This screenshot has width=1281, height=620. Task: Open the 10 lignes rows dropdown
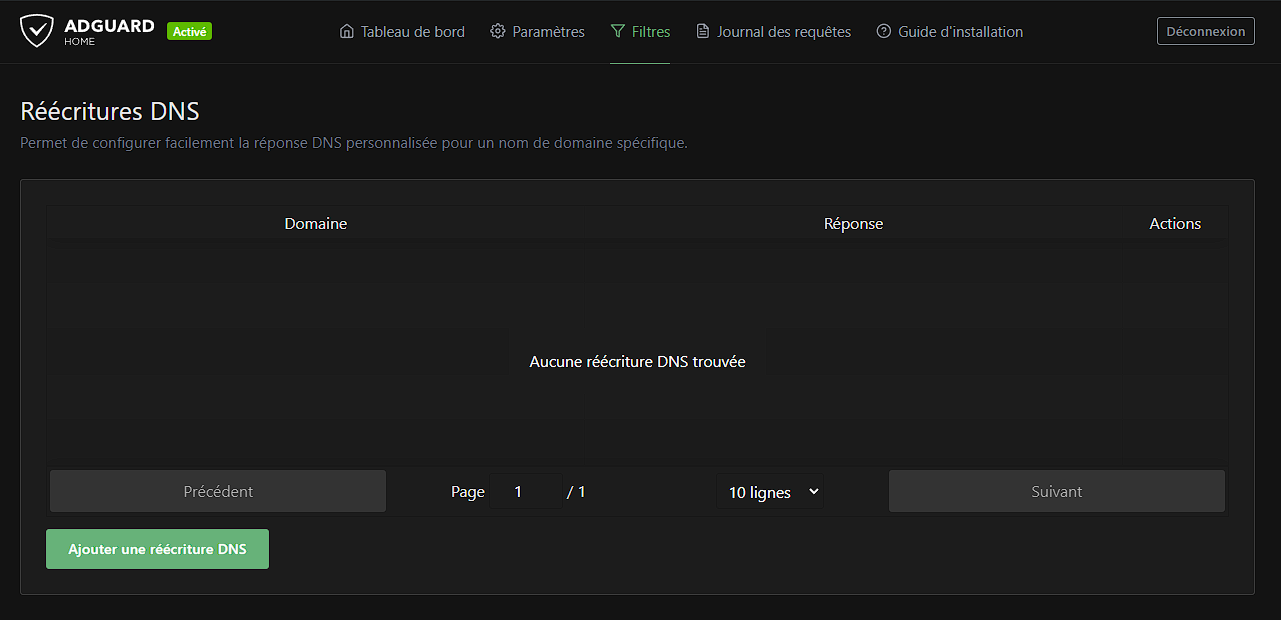(770, 492)
